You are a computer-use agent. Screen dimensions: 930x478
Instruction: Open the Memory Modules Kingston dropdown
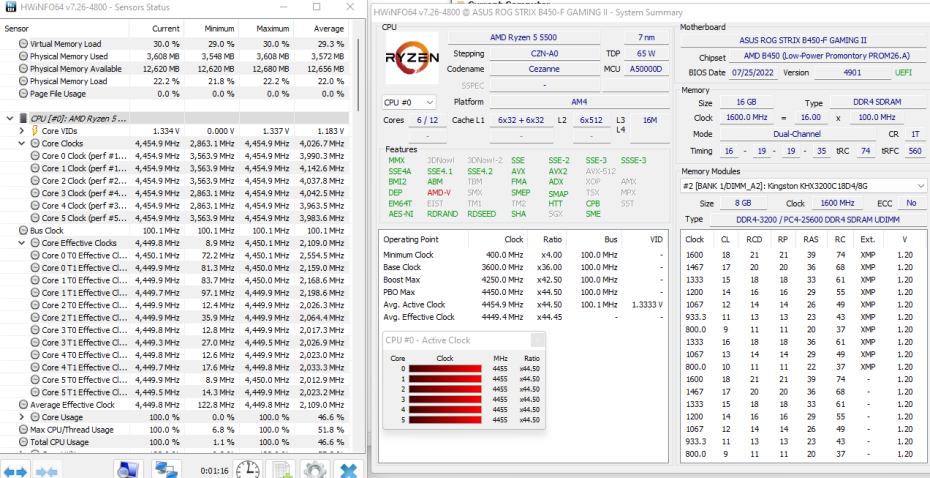tap(803, 186)
